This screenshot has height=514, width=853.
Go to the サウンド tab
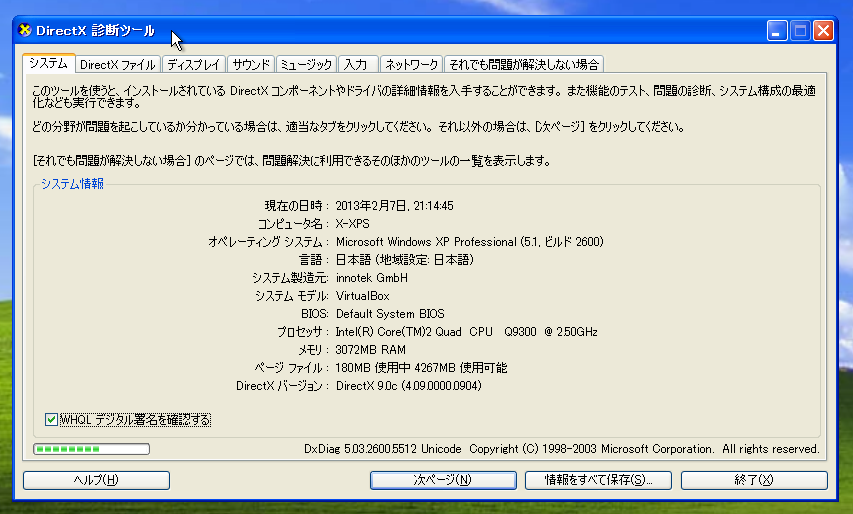coord(251,65)
